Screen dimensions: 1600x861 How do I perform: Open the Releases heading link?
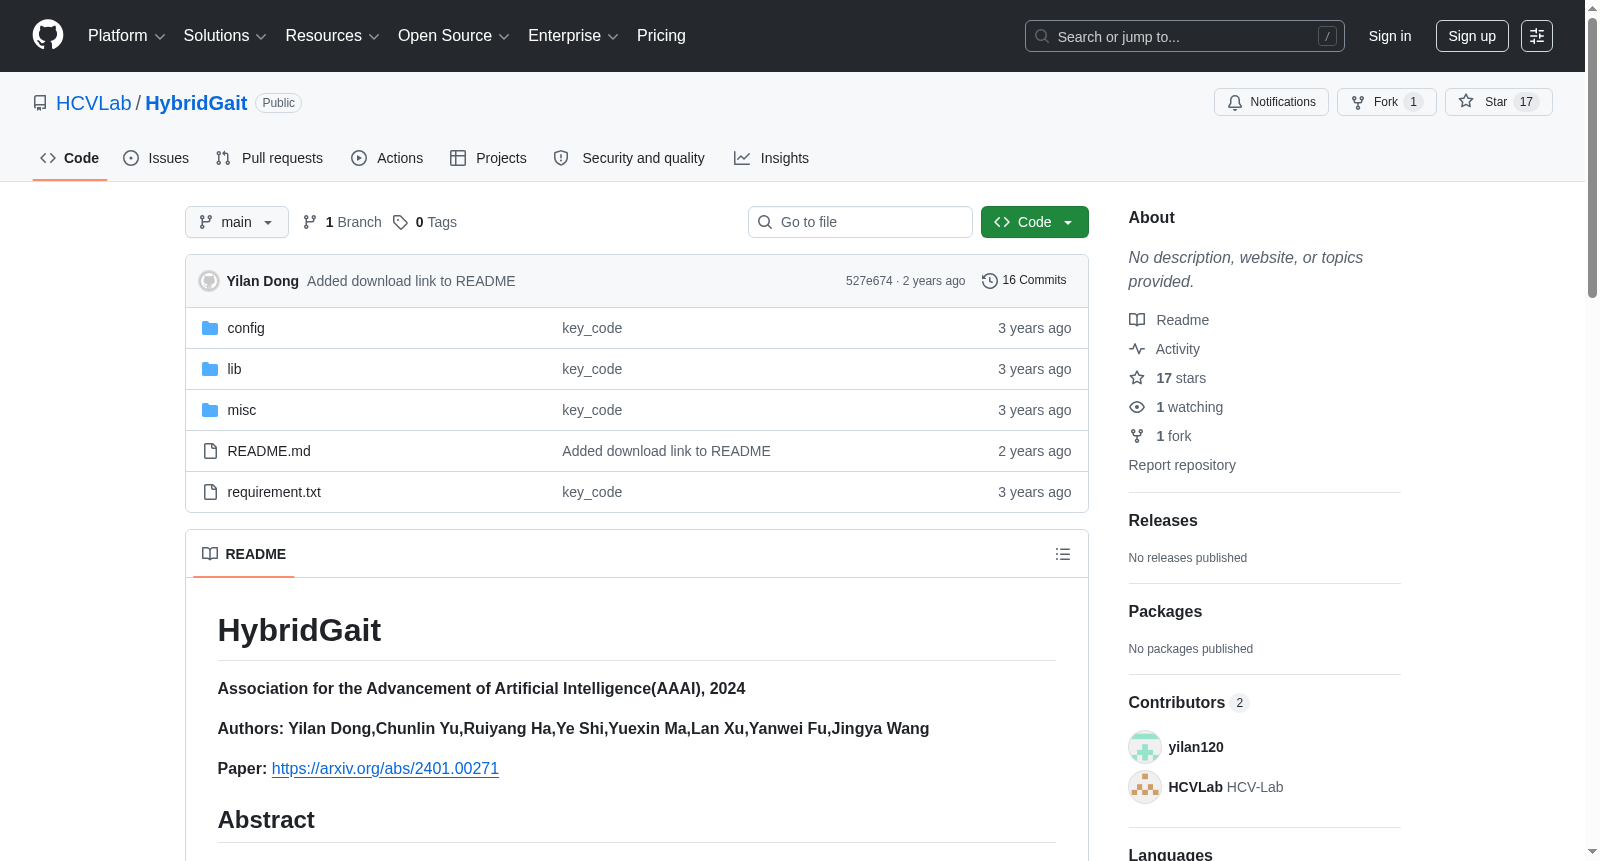point(1163,520)
